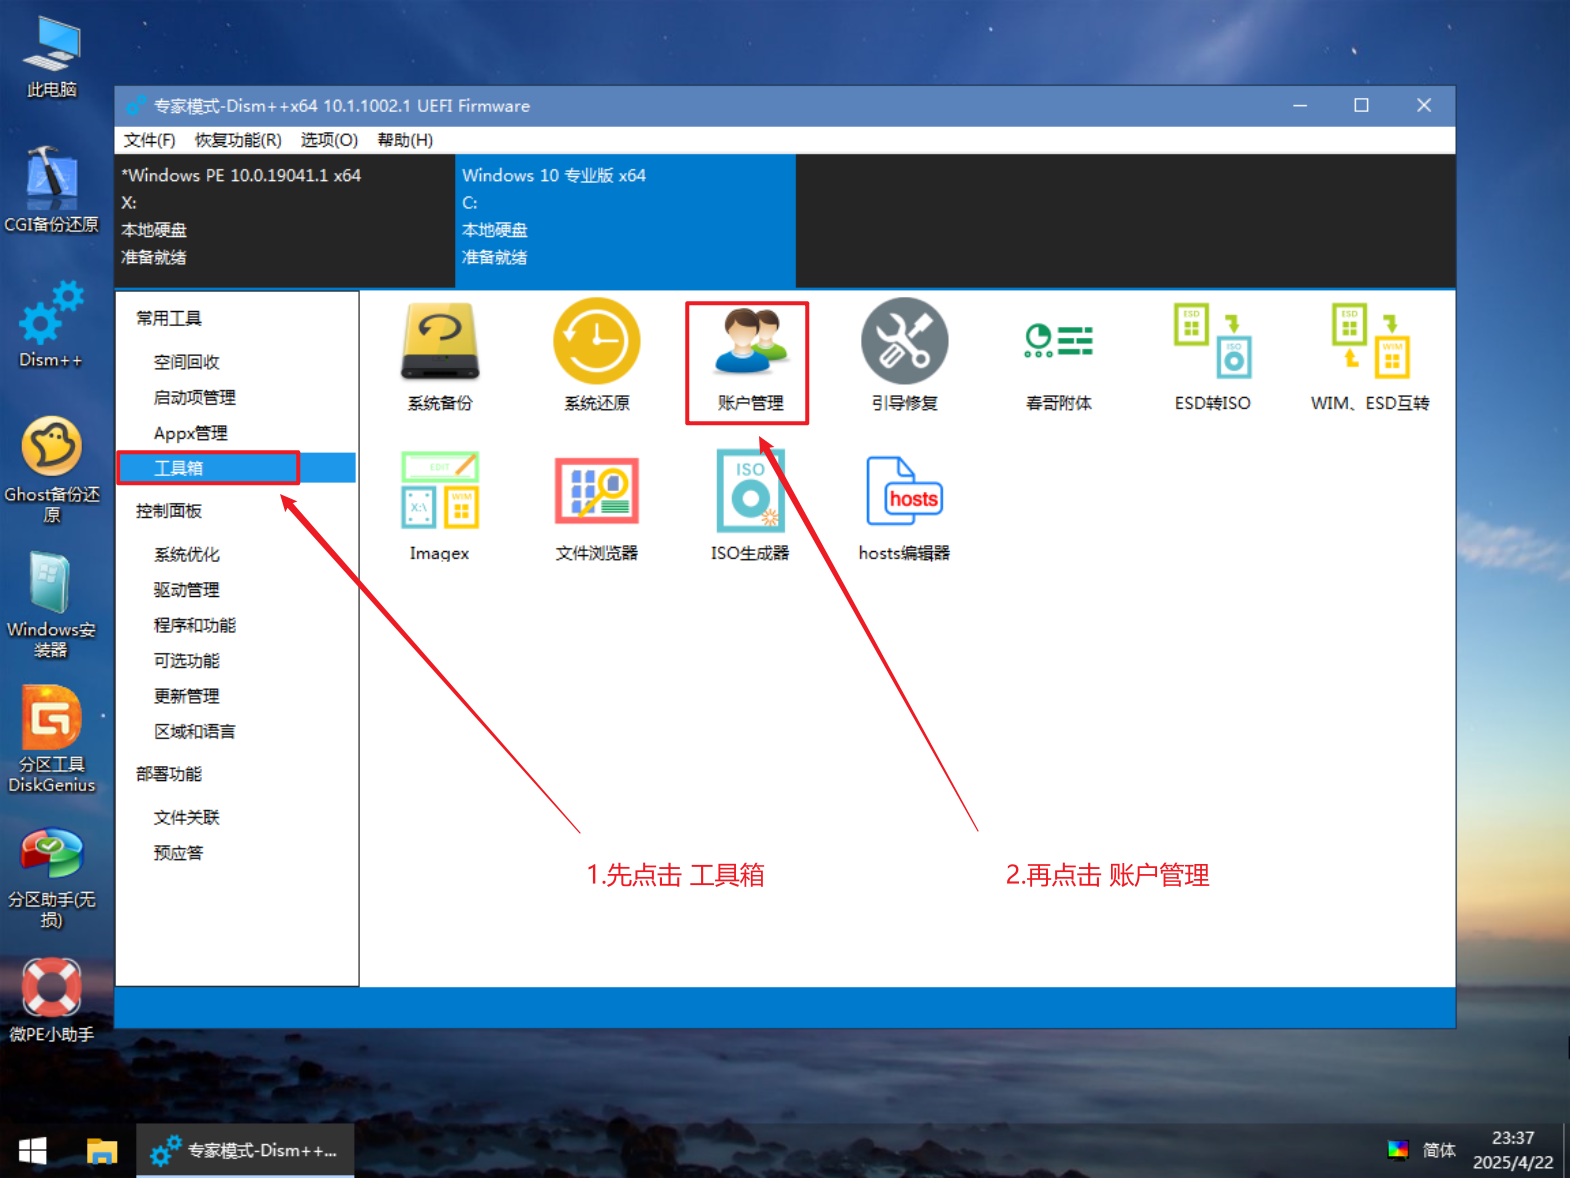The image size is (1570, 1178).
Task: Click the 简体 input method indicator
Action: pyautogui.click(x=1439, y=1150)
